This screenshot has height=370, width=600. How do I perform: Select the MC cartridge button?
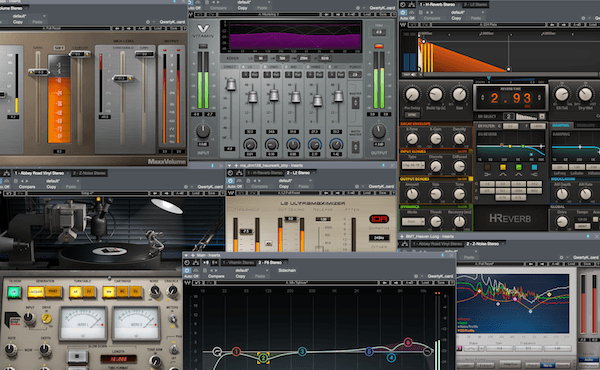point(122,292)
